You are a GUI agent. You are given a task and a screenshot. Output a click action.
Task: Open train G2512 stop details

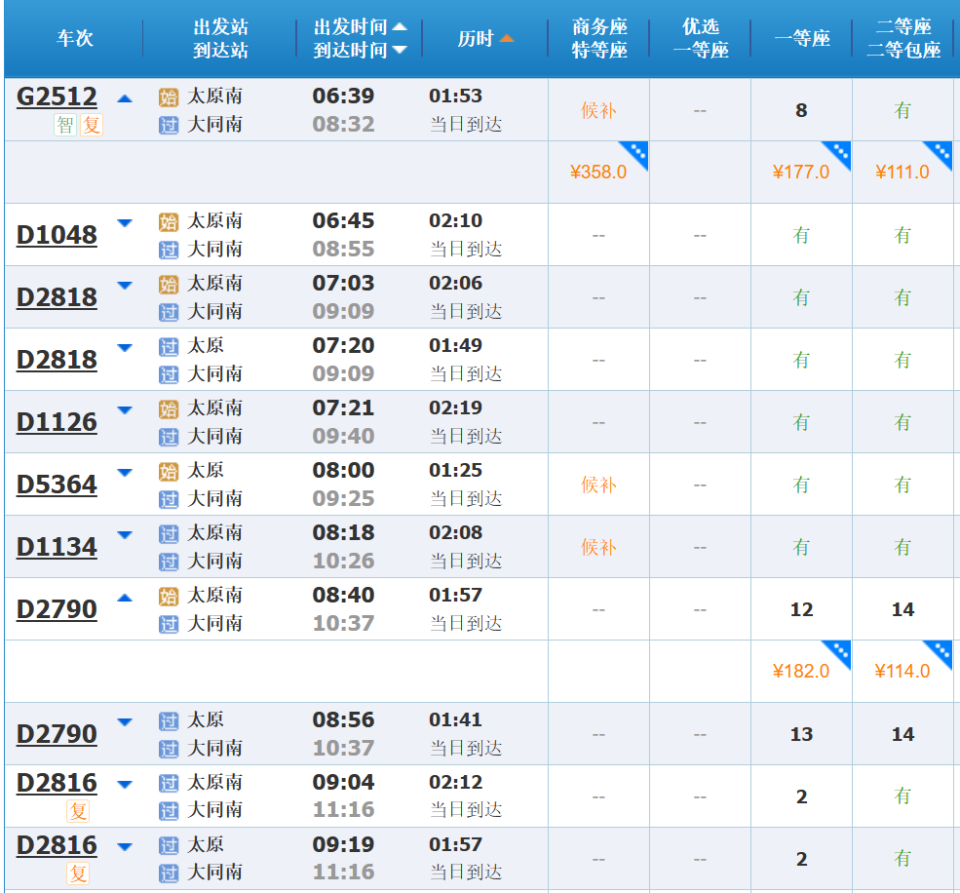pyautogui.click(x=56, y=97)
